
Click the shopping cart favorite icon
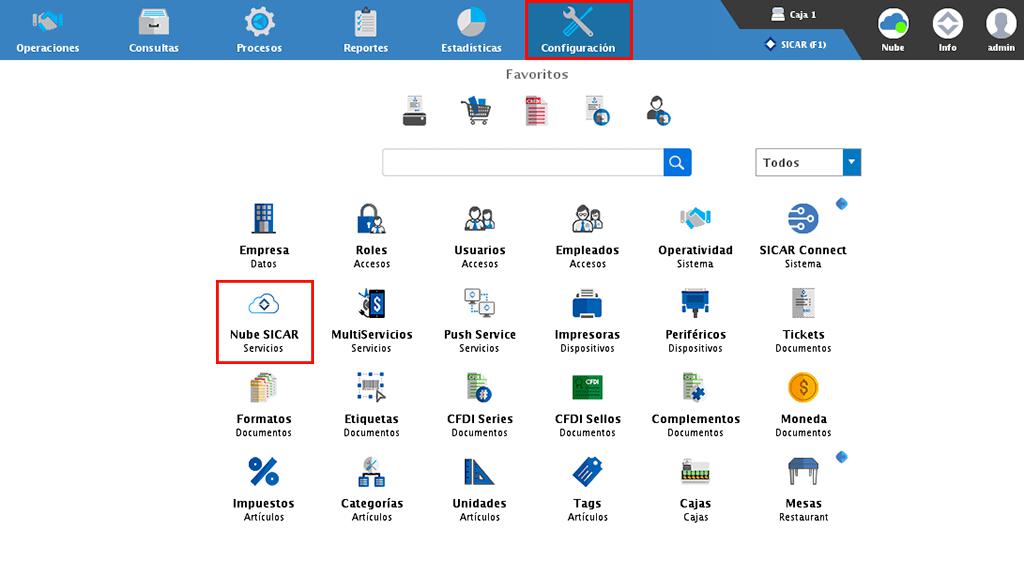475,110
